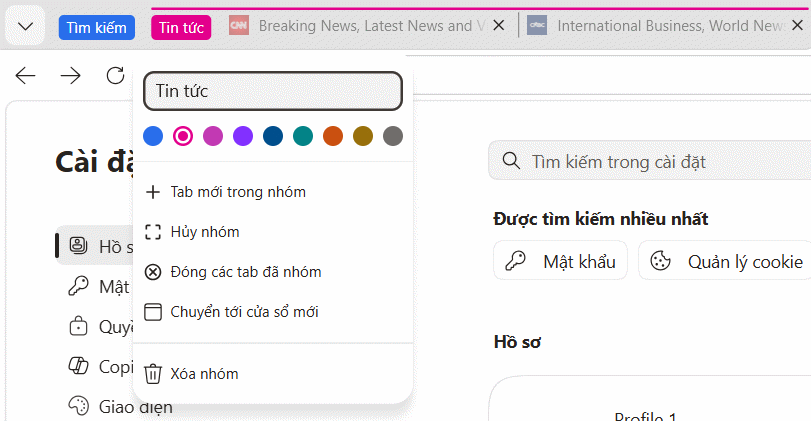Click the profile icon in sidebar
The width and height of the screenshot is (811, 421).
pyautogui.click(x=78, y=245)
